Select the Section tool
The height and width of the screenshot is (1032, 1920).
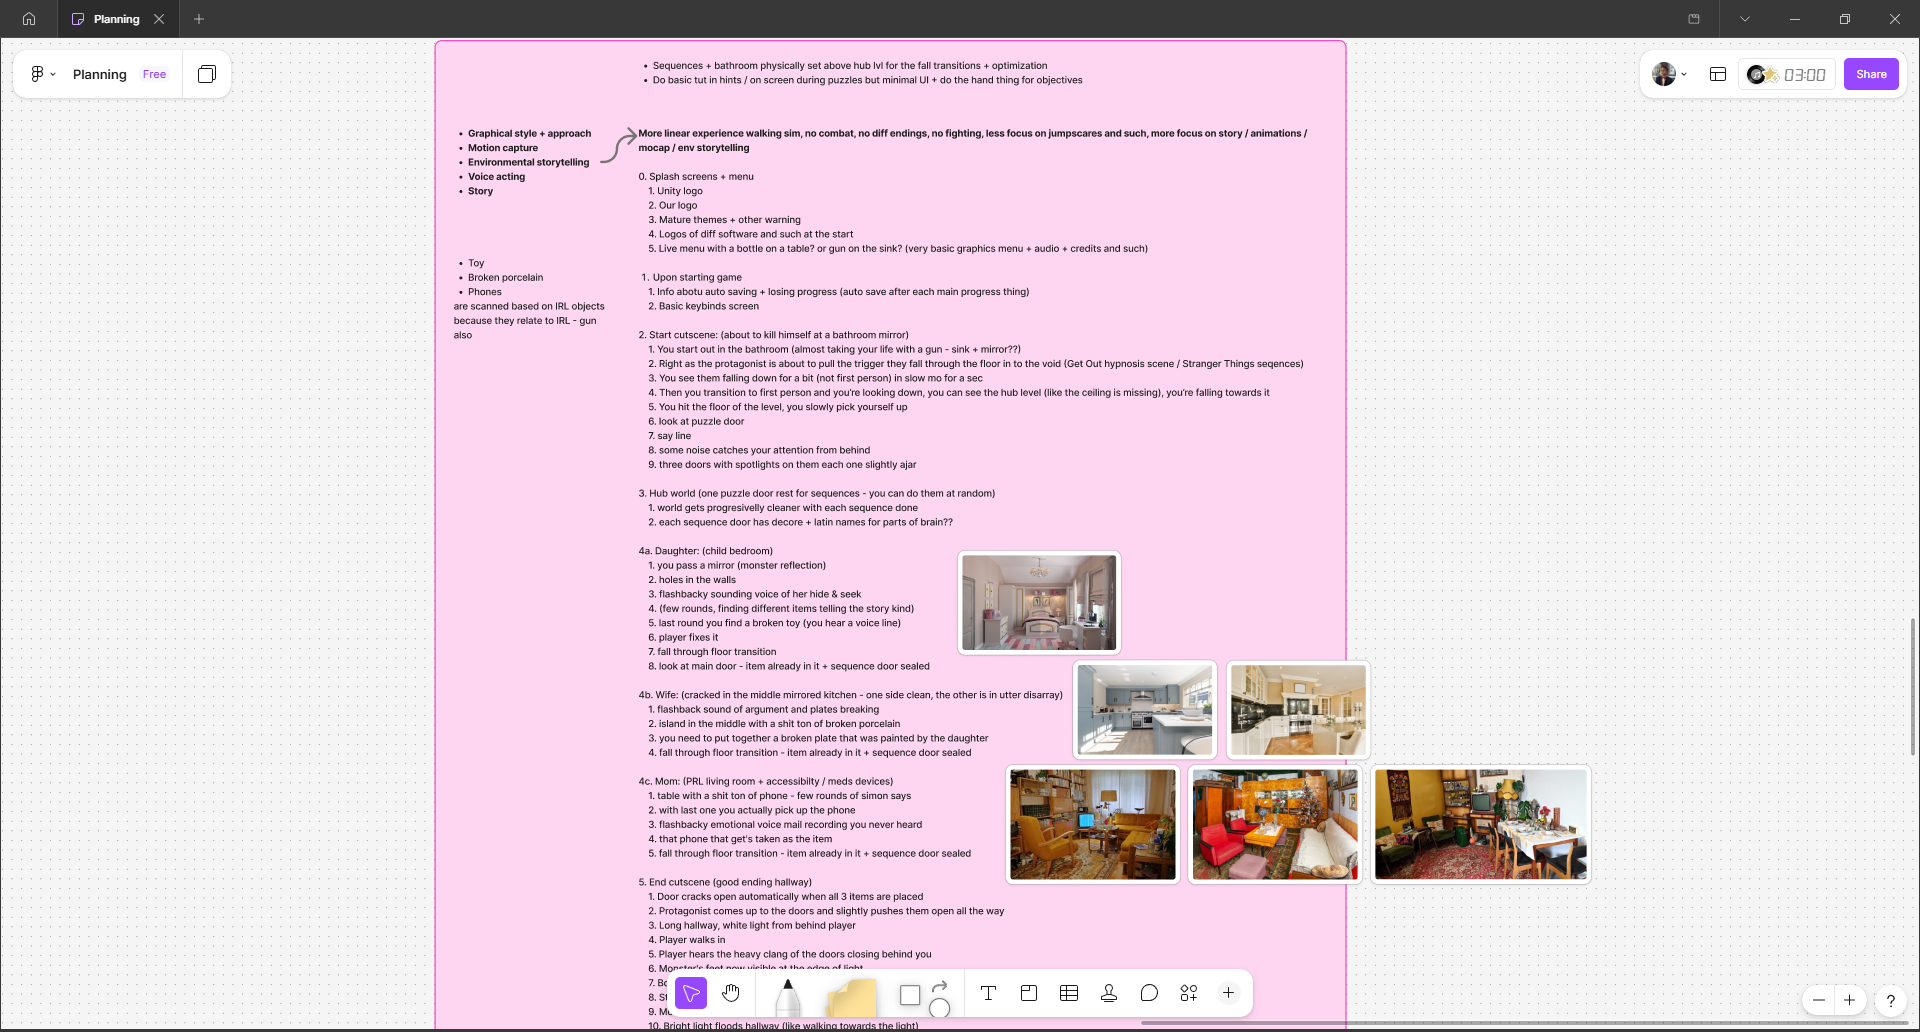coord(1028,993)
